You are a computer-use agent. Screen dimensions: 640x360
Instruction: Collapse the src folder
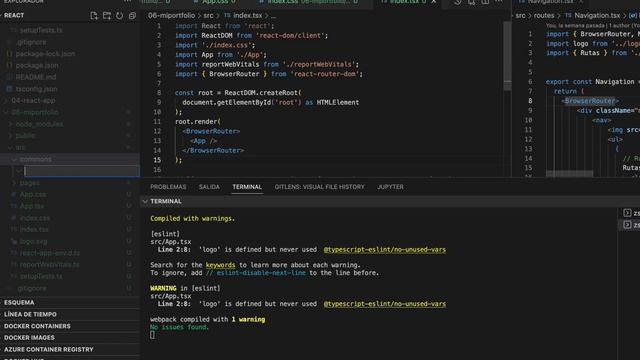coord(11,147)
